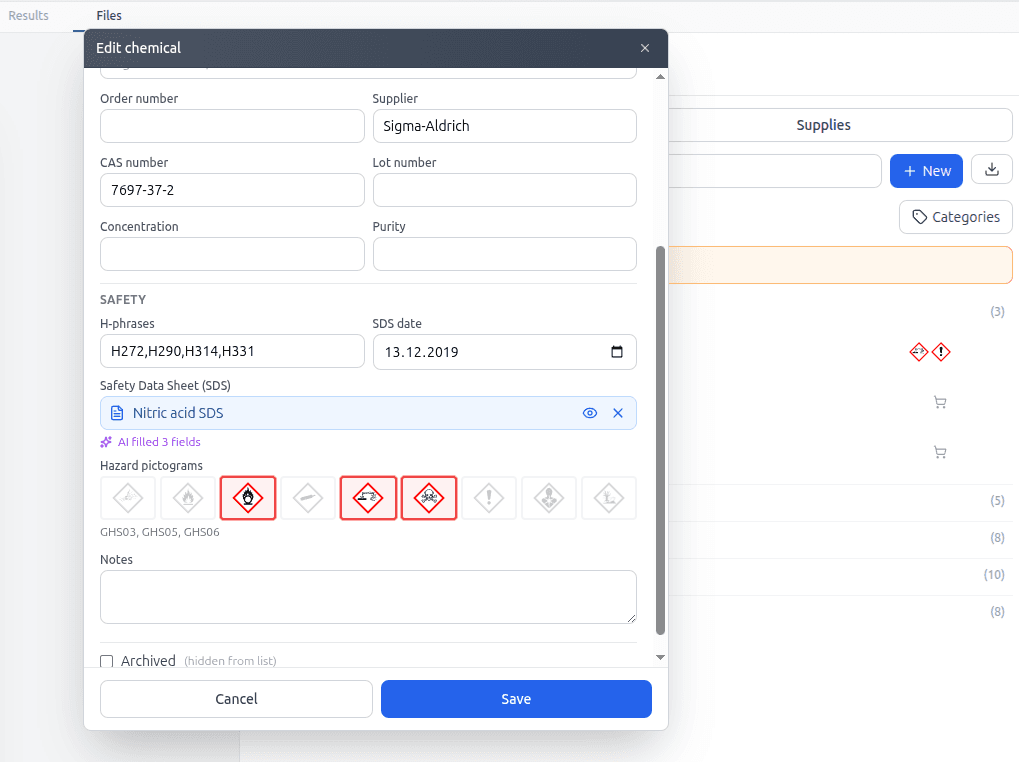Toggle the GHS02 flammable pictogram
This screenshot has height=762, width=1019.
188,498
